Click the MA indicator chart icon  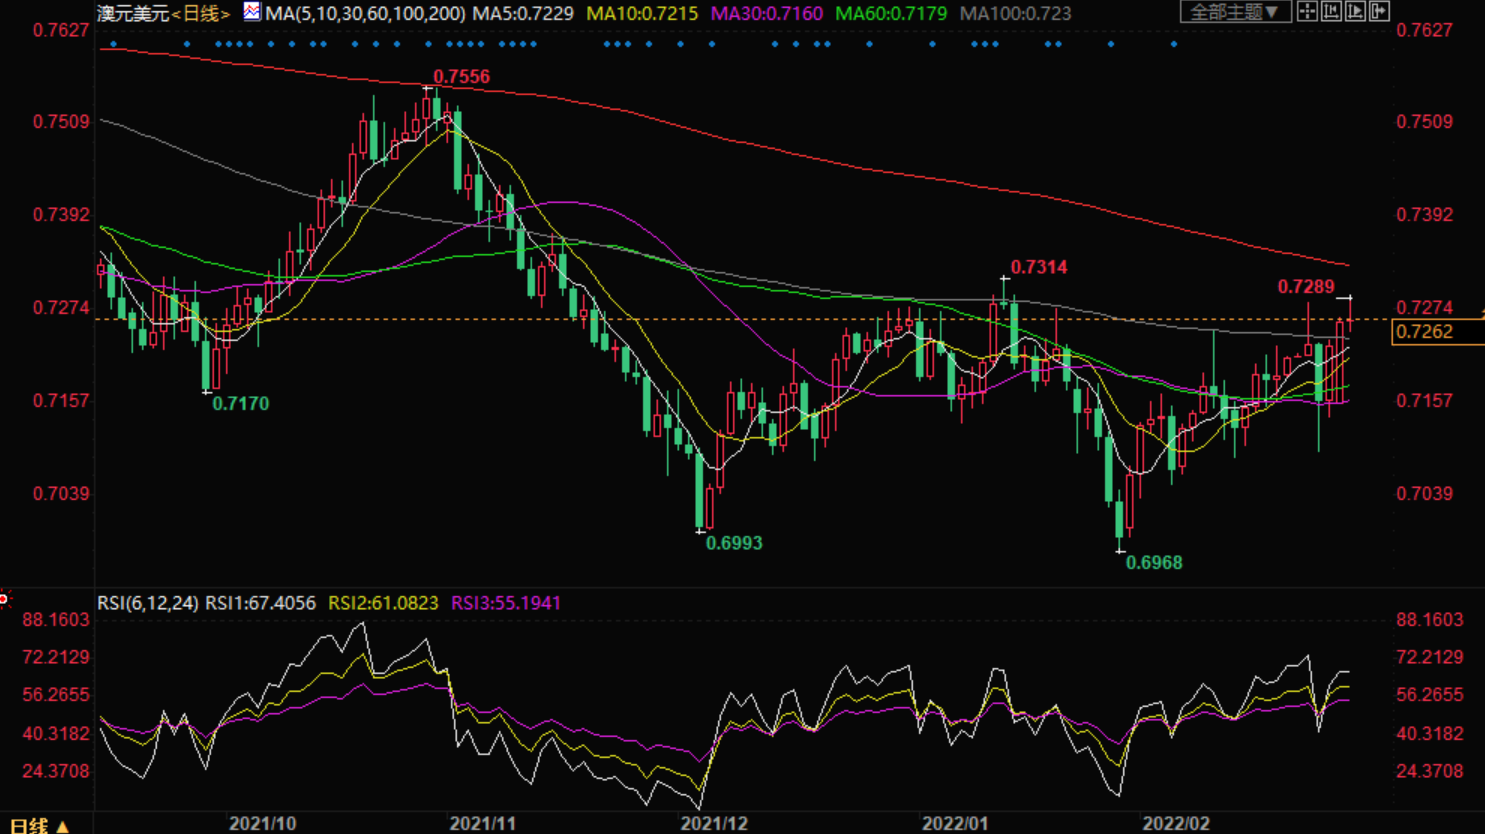[252, 12]
